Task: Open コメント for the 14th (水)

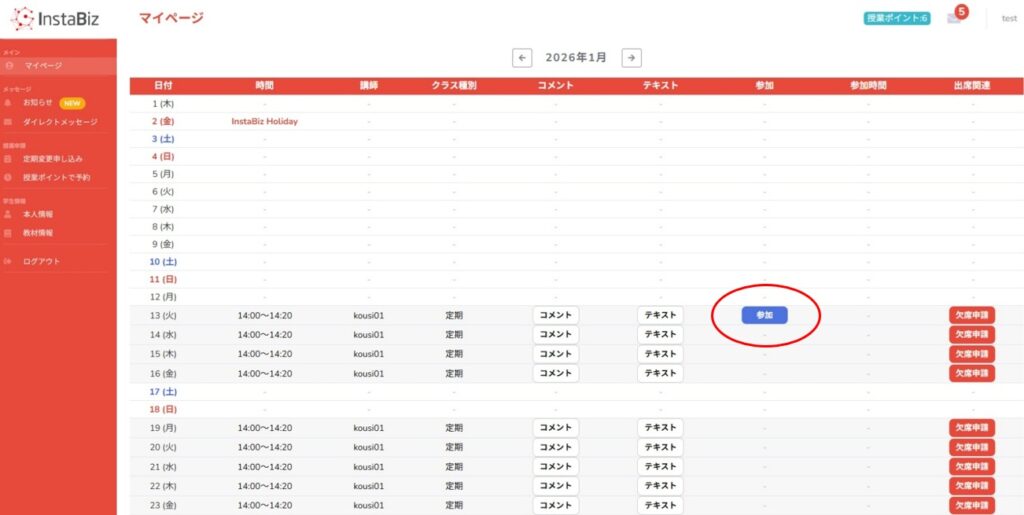Action: (x=555, y=335)
